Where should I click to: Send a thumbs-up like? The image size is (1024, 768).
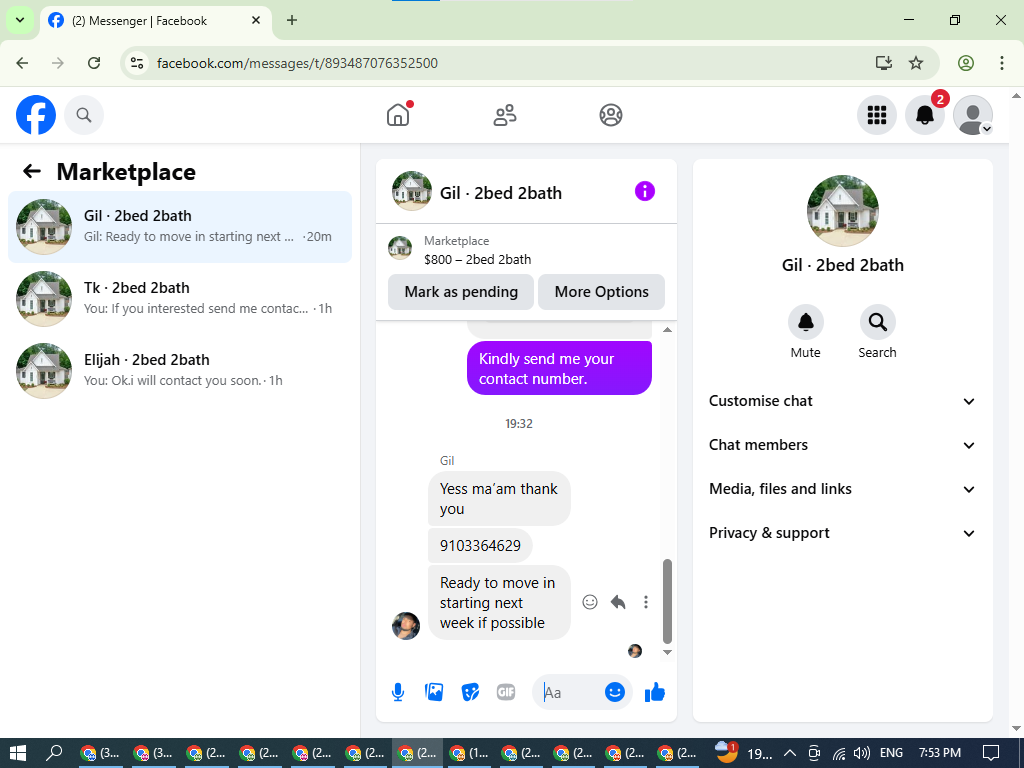click(655, 692)
